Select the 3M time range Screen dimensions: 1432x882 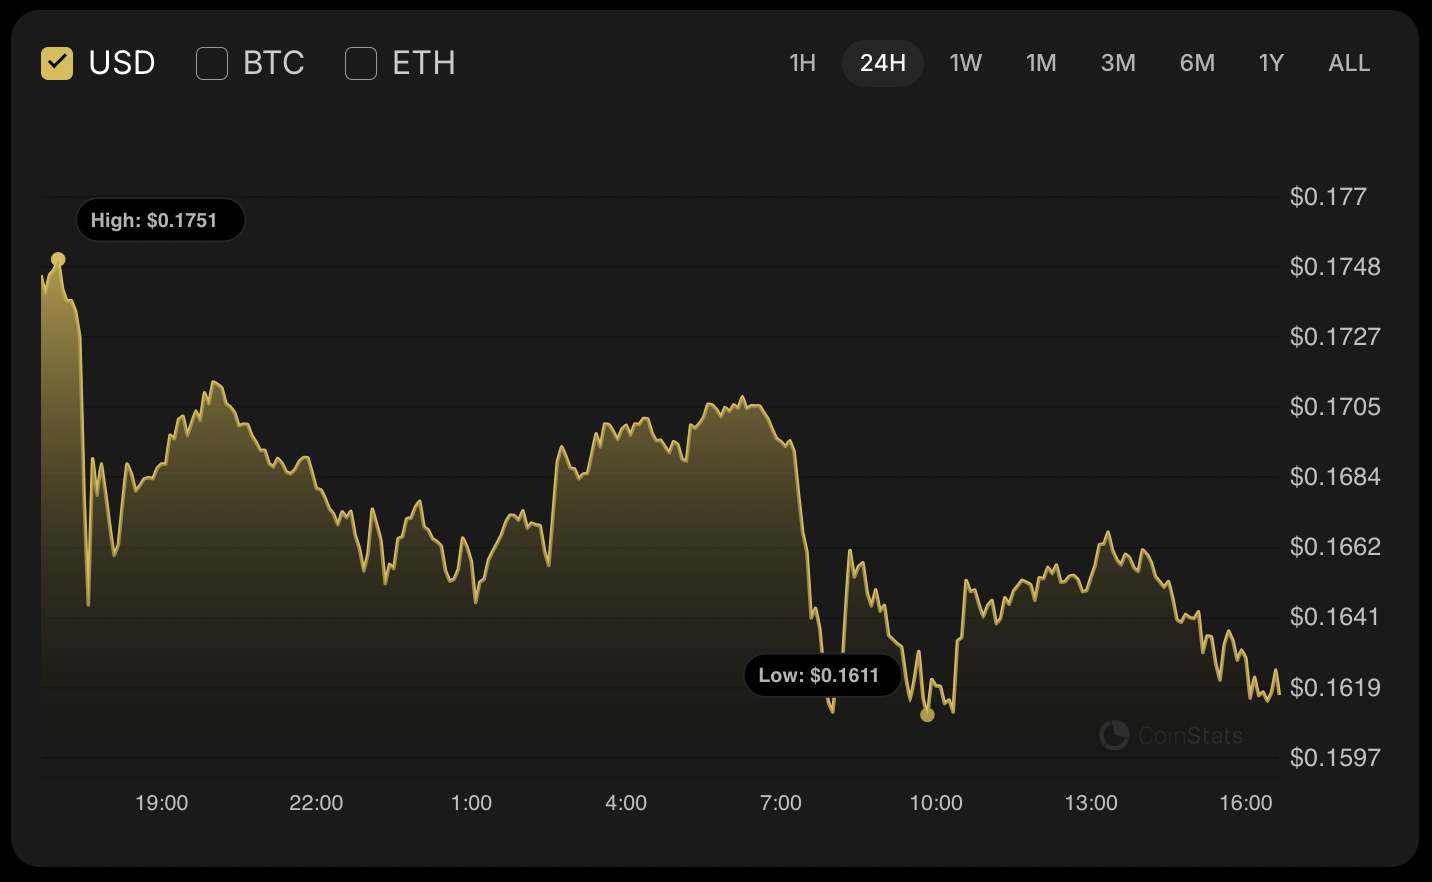pyautogui.click(x=1117, y=63)
